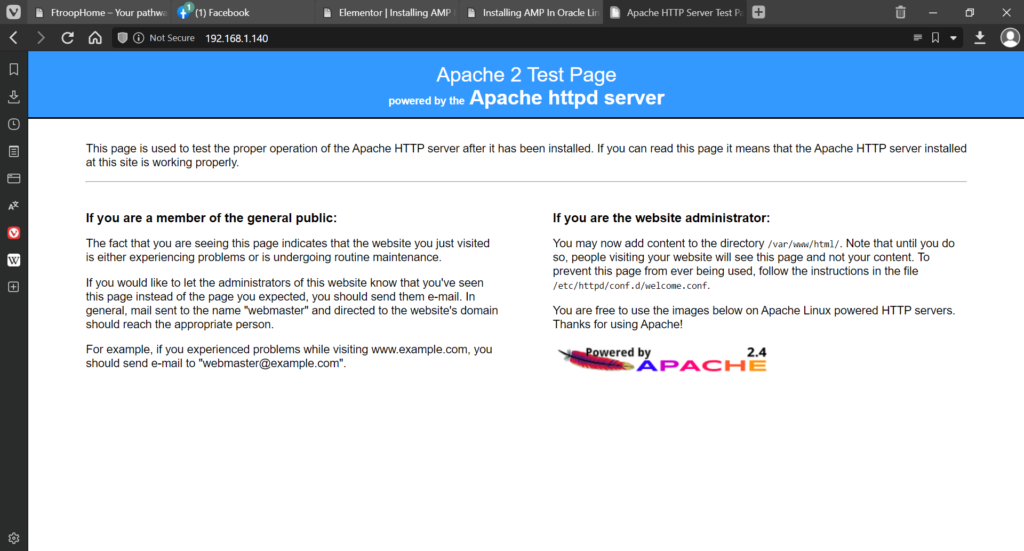1024x551 pixels.
Task: Open browser settings gear icon
Action: point(14,538)
